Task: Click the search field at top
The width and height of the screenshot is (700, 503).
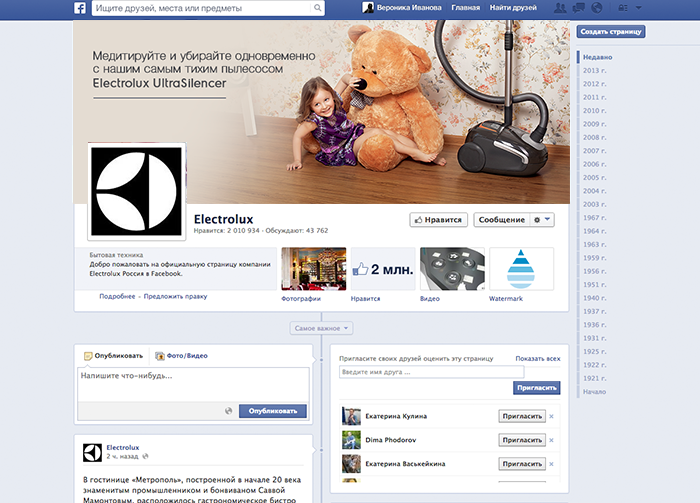Action: click(x=202, y=8)
